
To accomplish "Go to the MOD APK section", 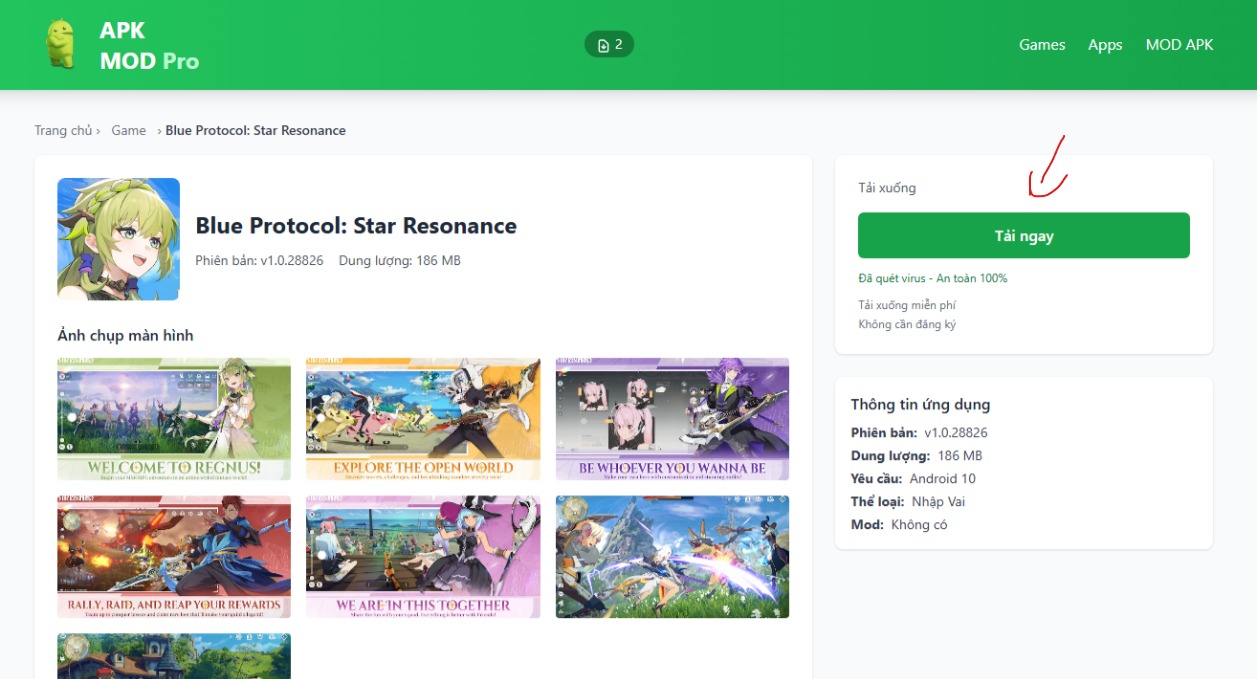I will click(1179, 45).
